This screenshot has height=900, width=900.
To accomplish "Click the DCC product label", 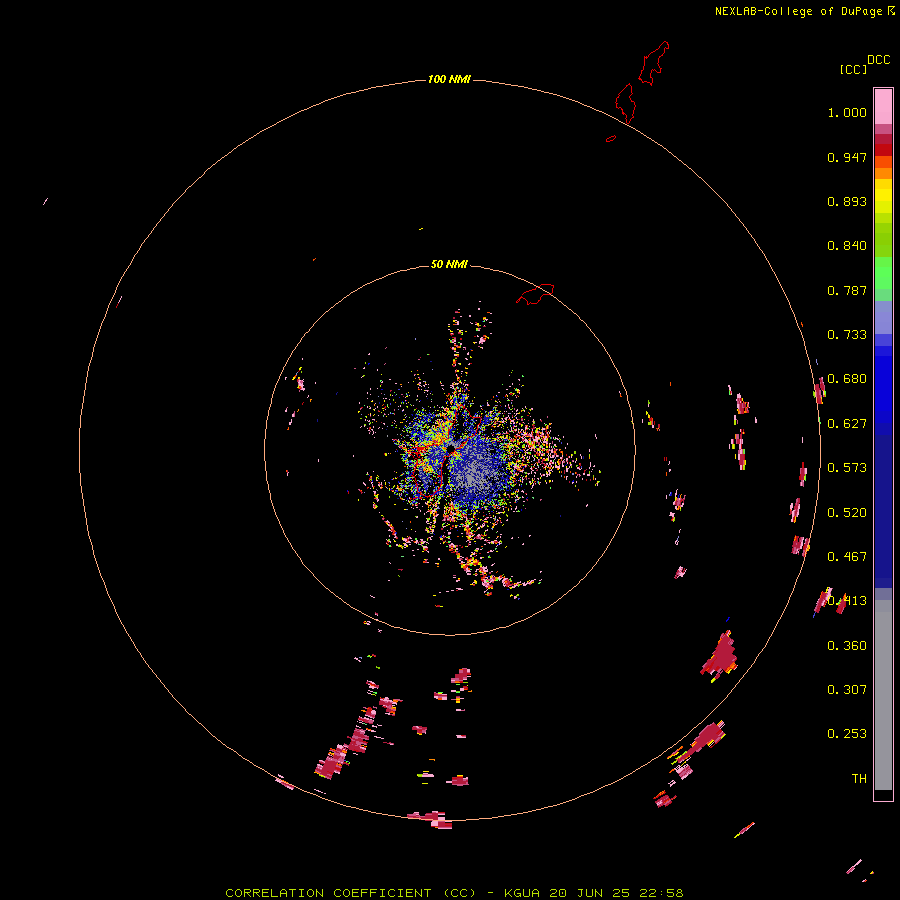I will 879,60.
